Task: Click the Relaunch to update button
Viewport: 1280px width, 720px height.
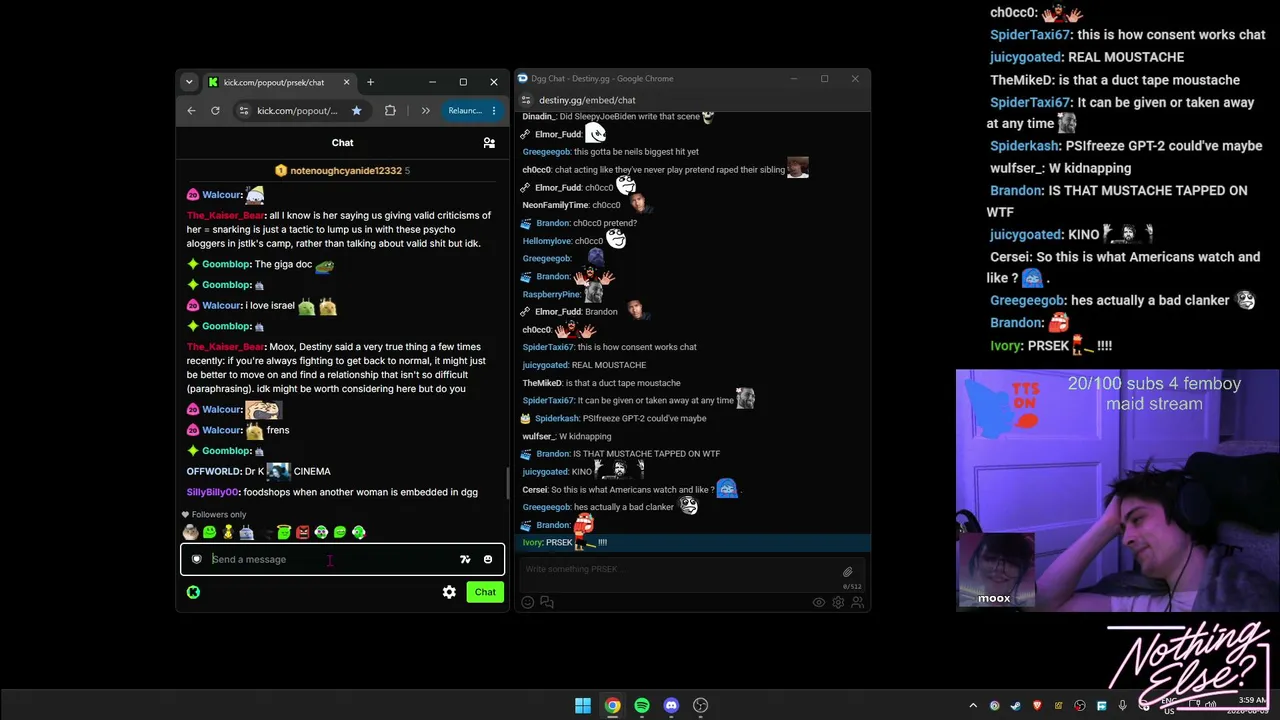Action: coord(465,111)
